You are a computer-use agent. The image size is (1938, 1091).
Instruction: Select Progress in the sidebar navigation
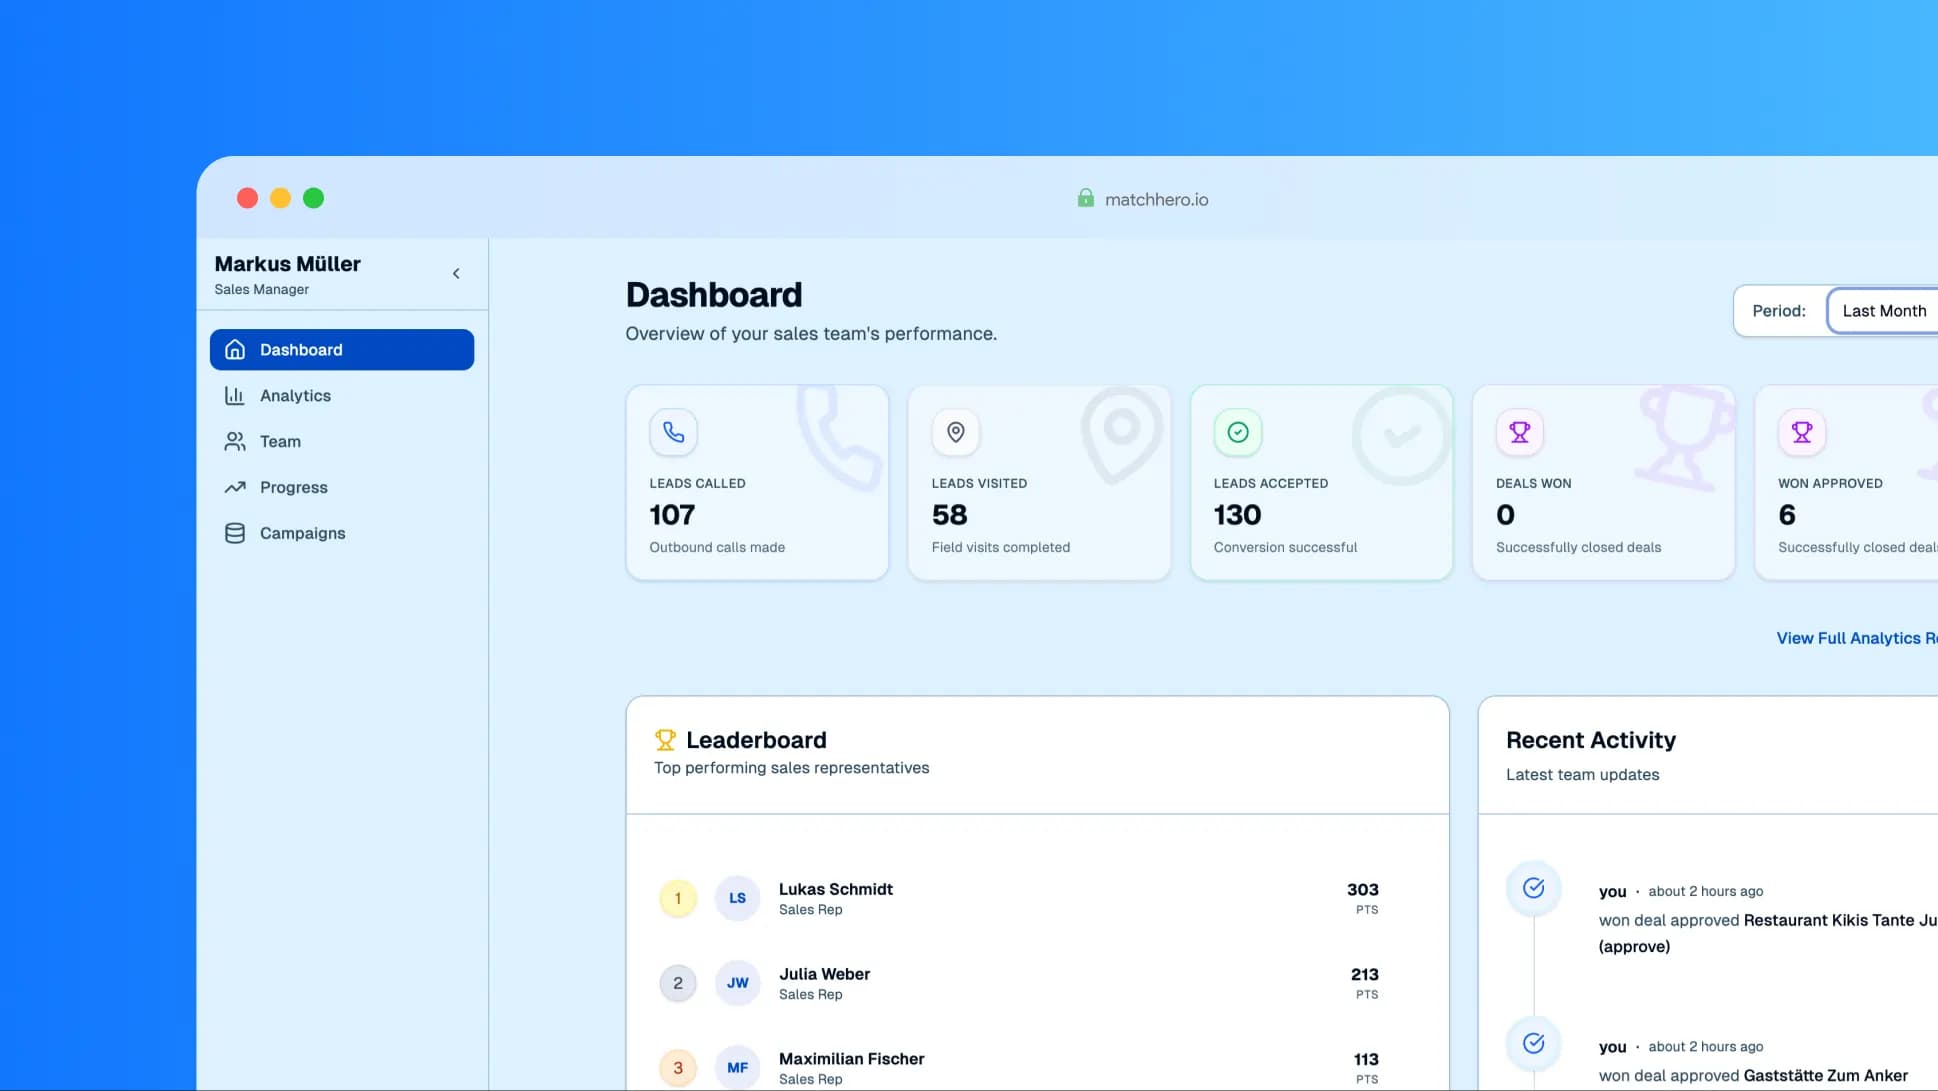tap(293, 488)
